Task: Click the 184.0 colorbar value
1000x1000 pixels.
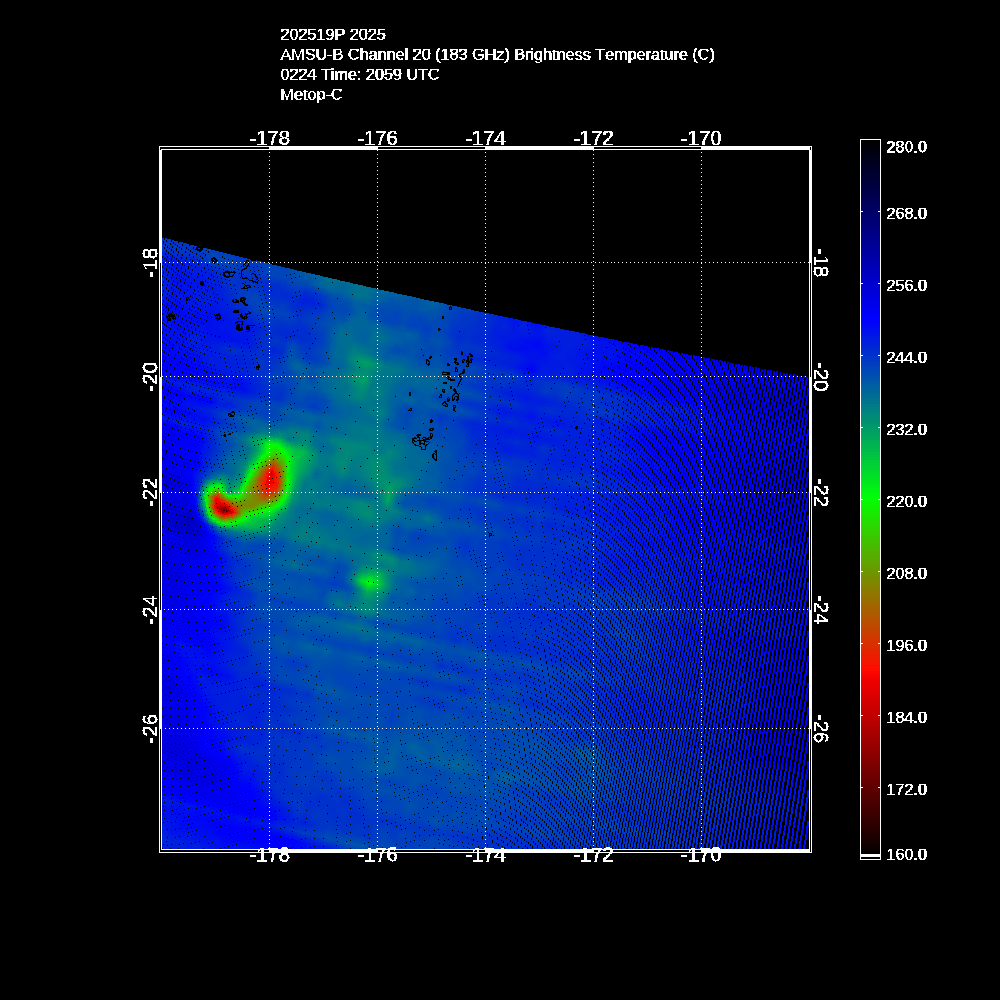Action: click(906, 717)
